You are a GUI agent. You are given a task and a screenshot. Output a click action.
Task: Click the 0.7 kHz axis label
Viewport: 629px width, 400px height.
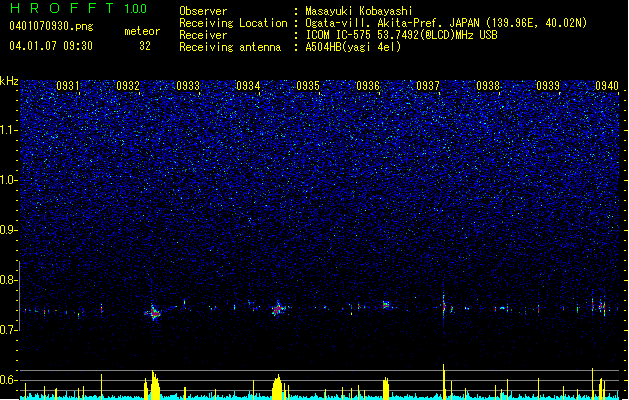(x=9, y=330)
